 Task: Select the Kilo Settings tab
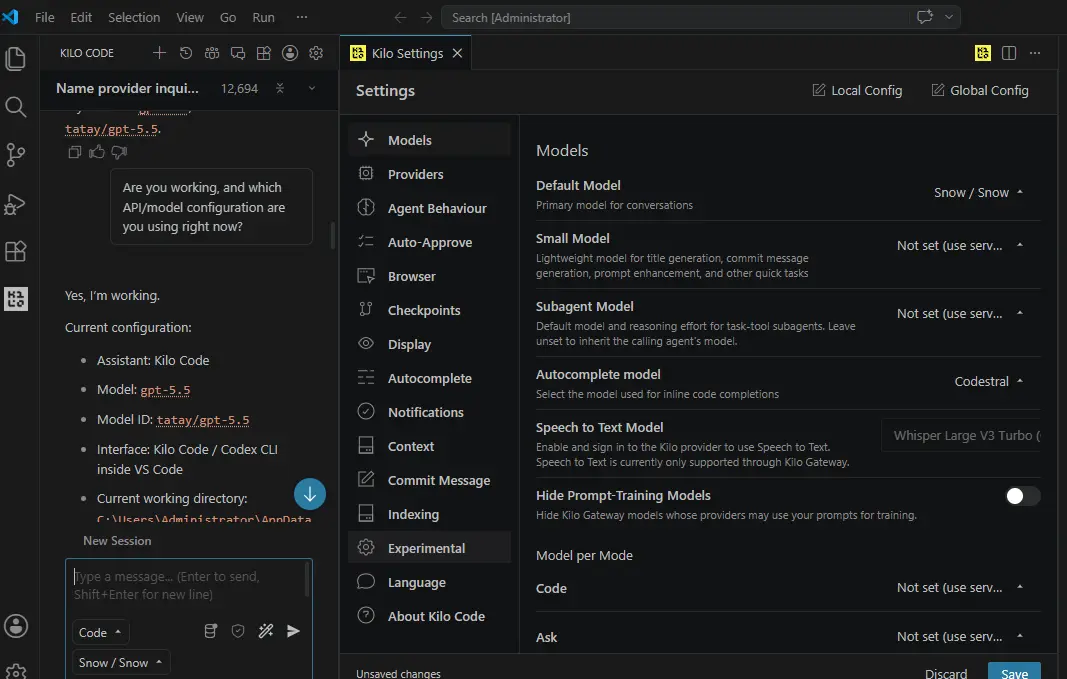405,53
